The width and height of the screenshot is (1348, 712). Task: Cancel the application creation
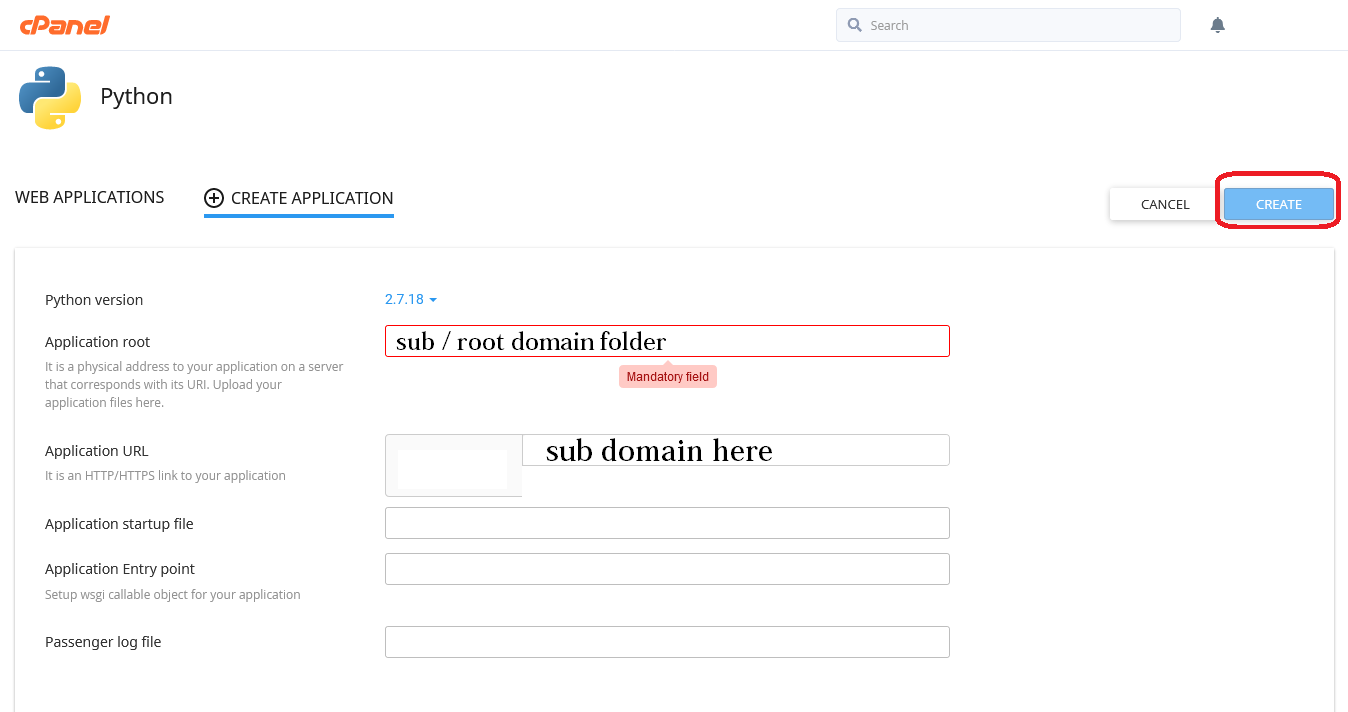pos(1165,204)
